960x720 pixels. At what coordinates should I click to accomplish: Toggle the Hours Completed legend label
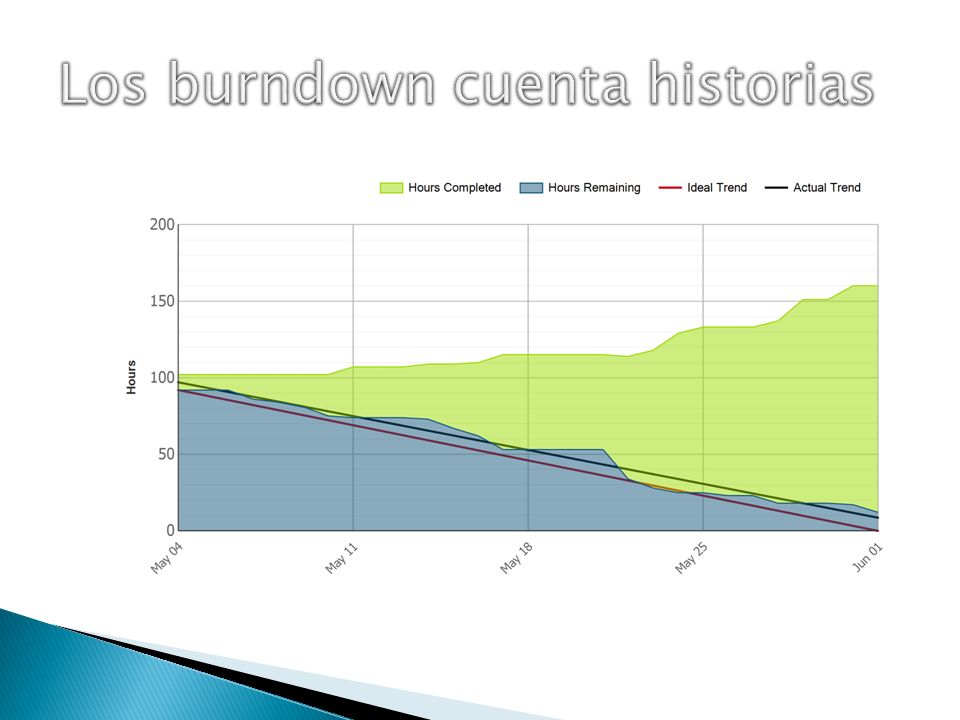454,188
